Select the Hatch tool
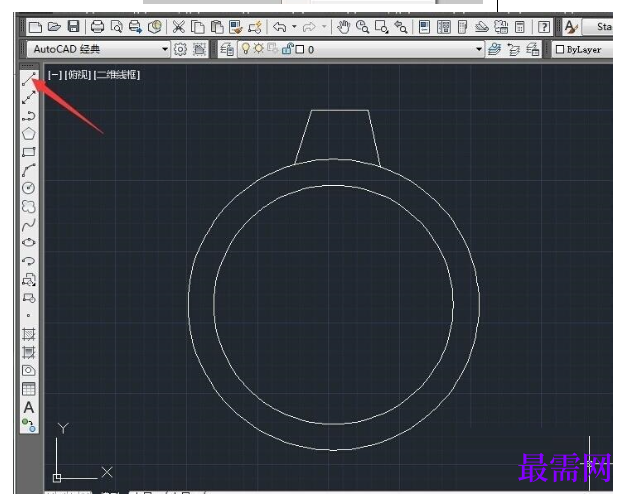The height and width of the screenshot is (499, 630). tap(29, 334)
